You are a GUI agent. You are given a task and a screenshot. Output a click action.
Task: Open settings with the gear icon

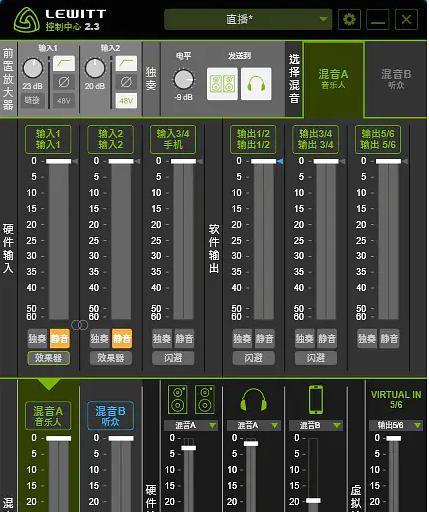click(349, 20)
